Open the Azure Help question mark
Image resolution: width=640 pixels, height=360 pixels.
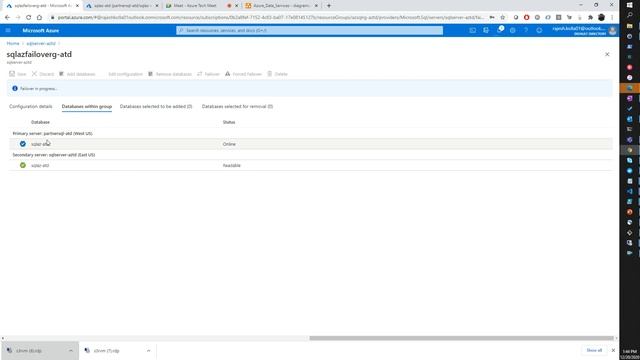526,30
